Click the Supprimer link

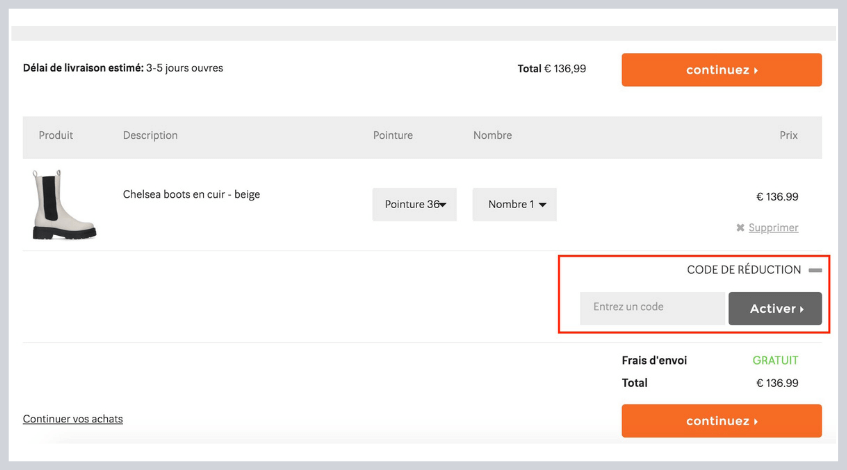[x=773, y=228]
